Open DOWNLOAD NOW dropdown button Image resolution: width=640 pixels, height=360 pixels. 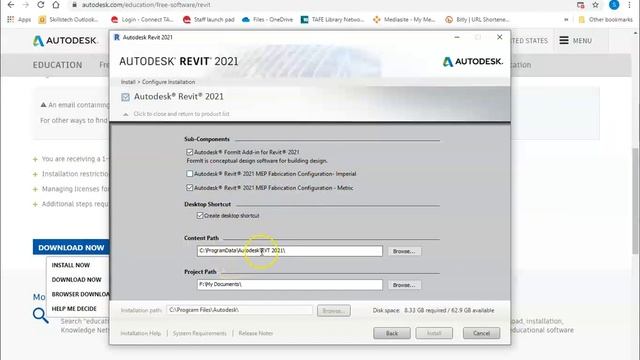(71, 247)
